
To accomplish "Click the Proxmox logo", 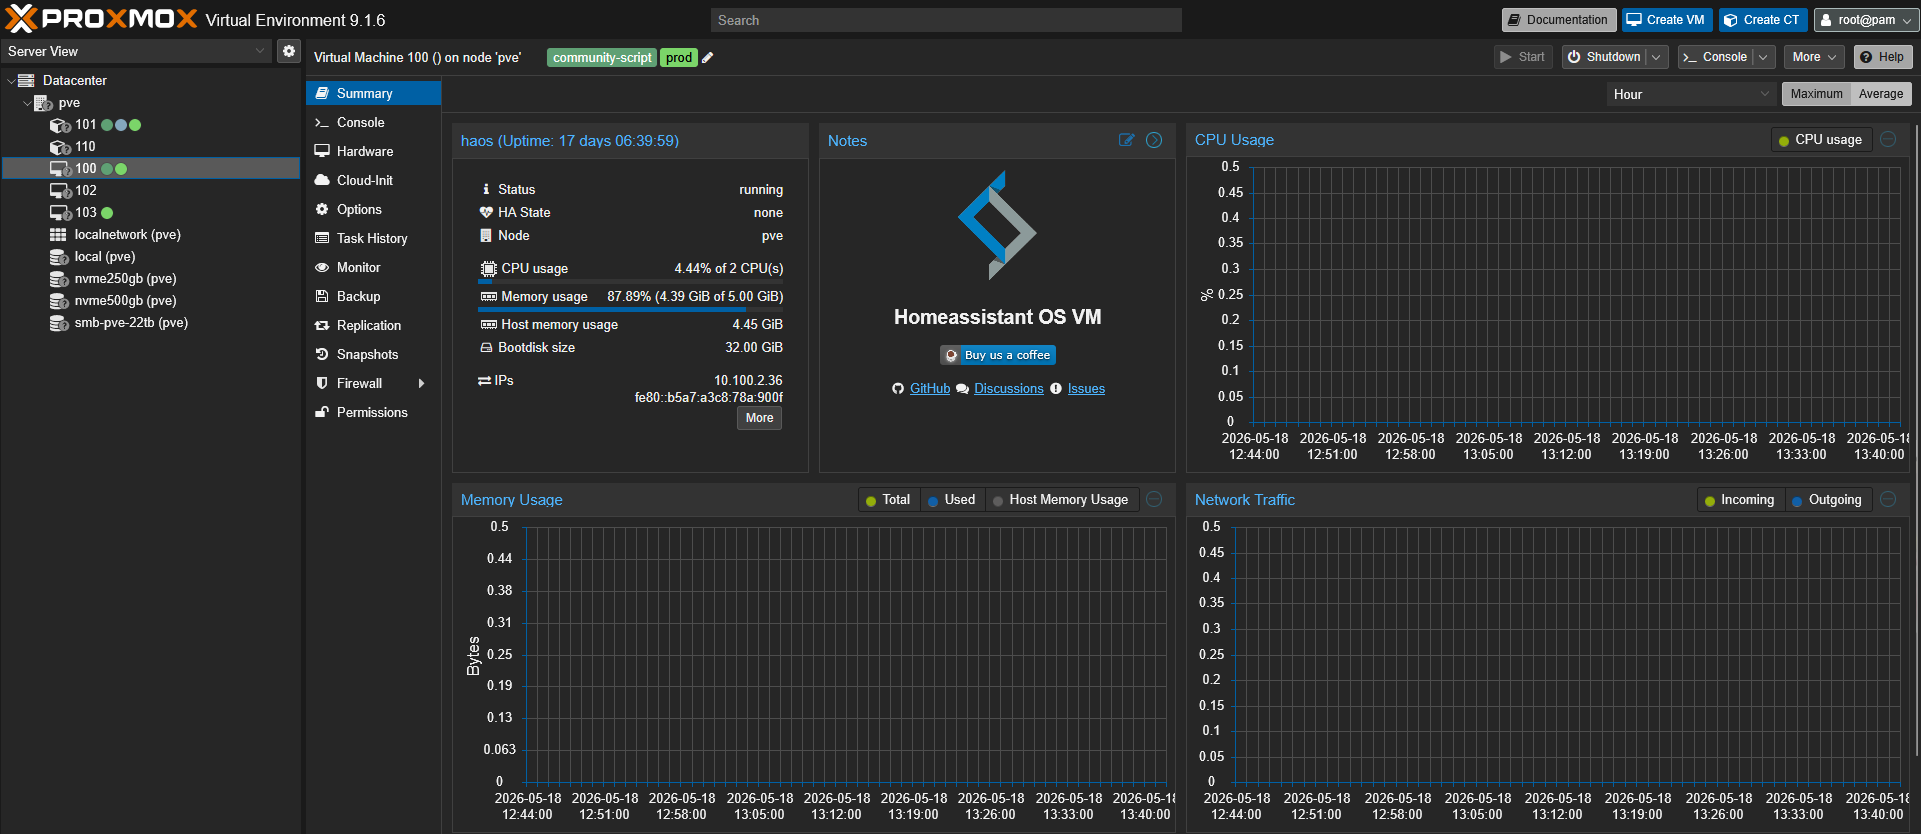I will coord(101,19).
